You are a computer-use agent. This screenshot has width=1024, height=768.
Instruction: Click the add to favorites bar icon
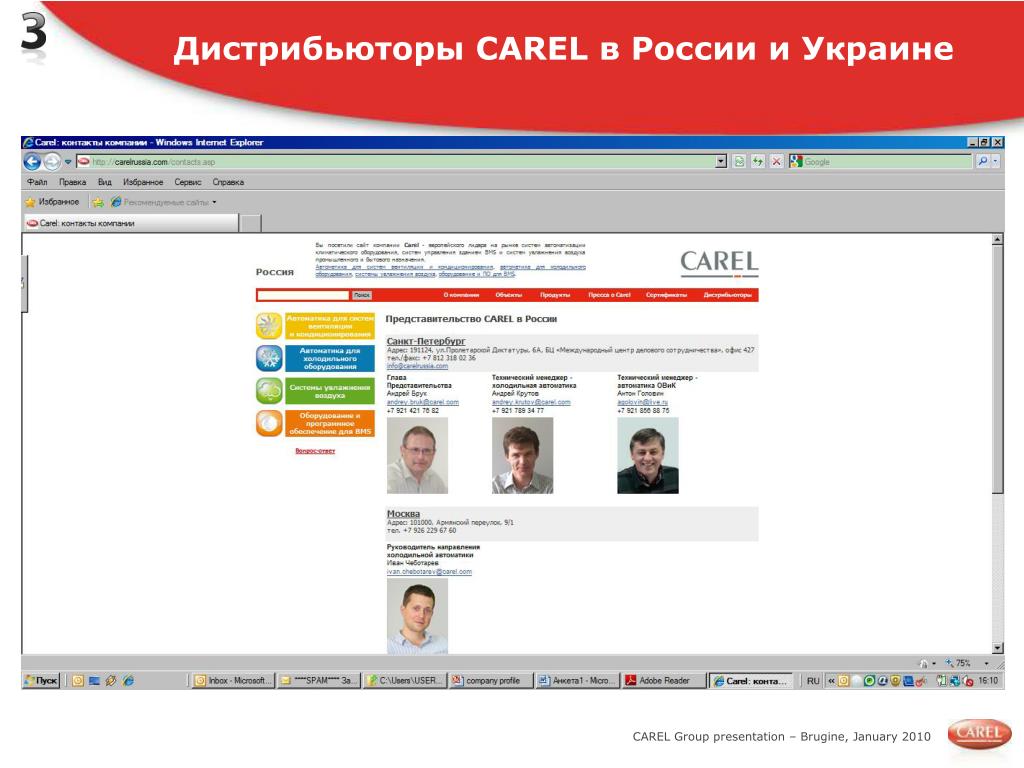coord(97,202)
